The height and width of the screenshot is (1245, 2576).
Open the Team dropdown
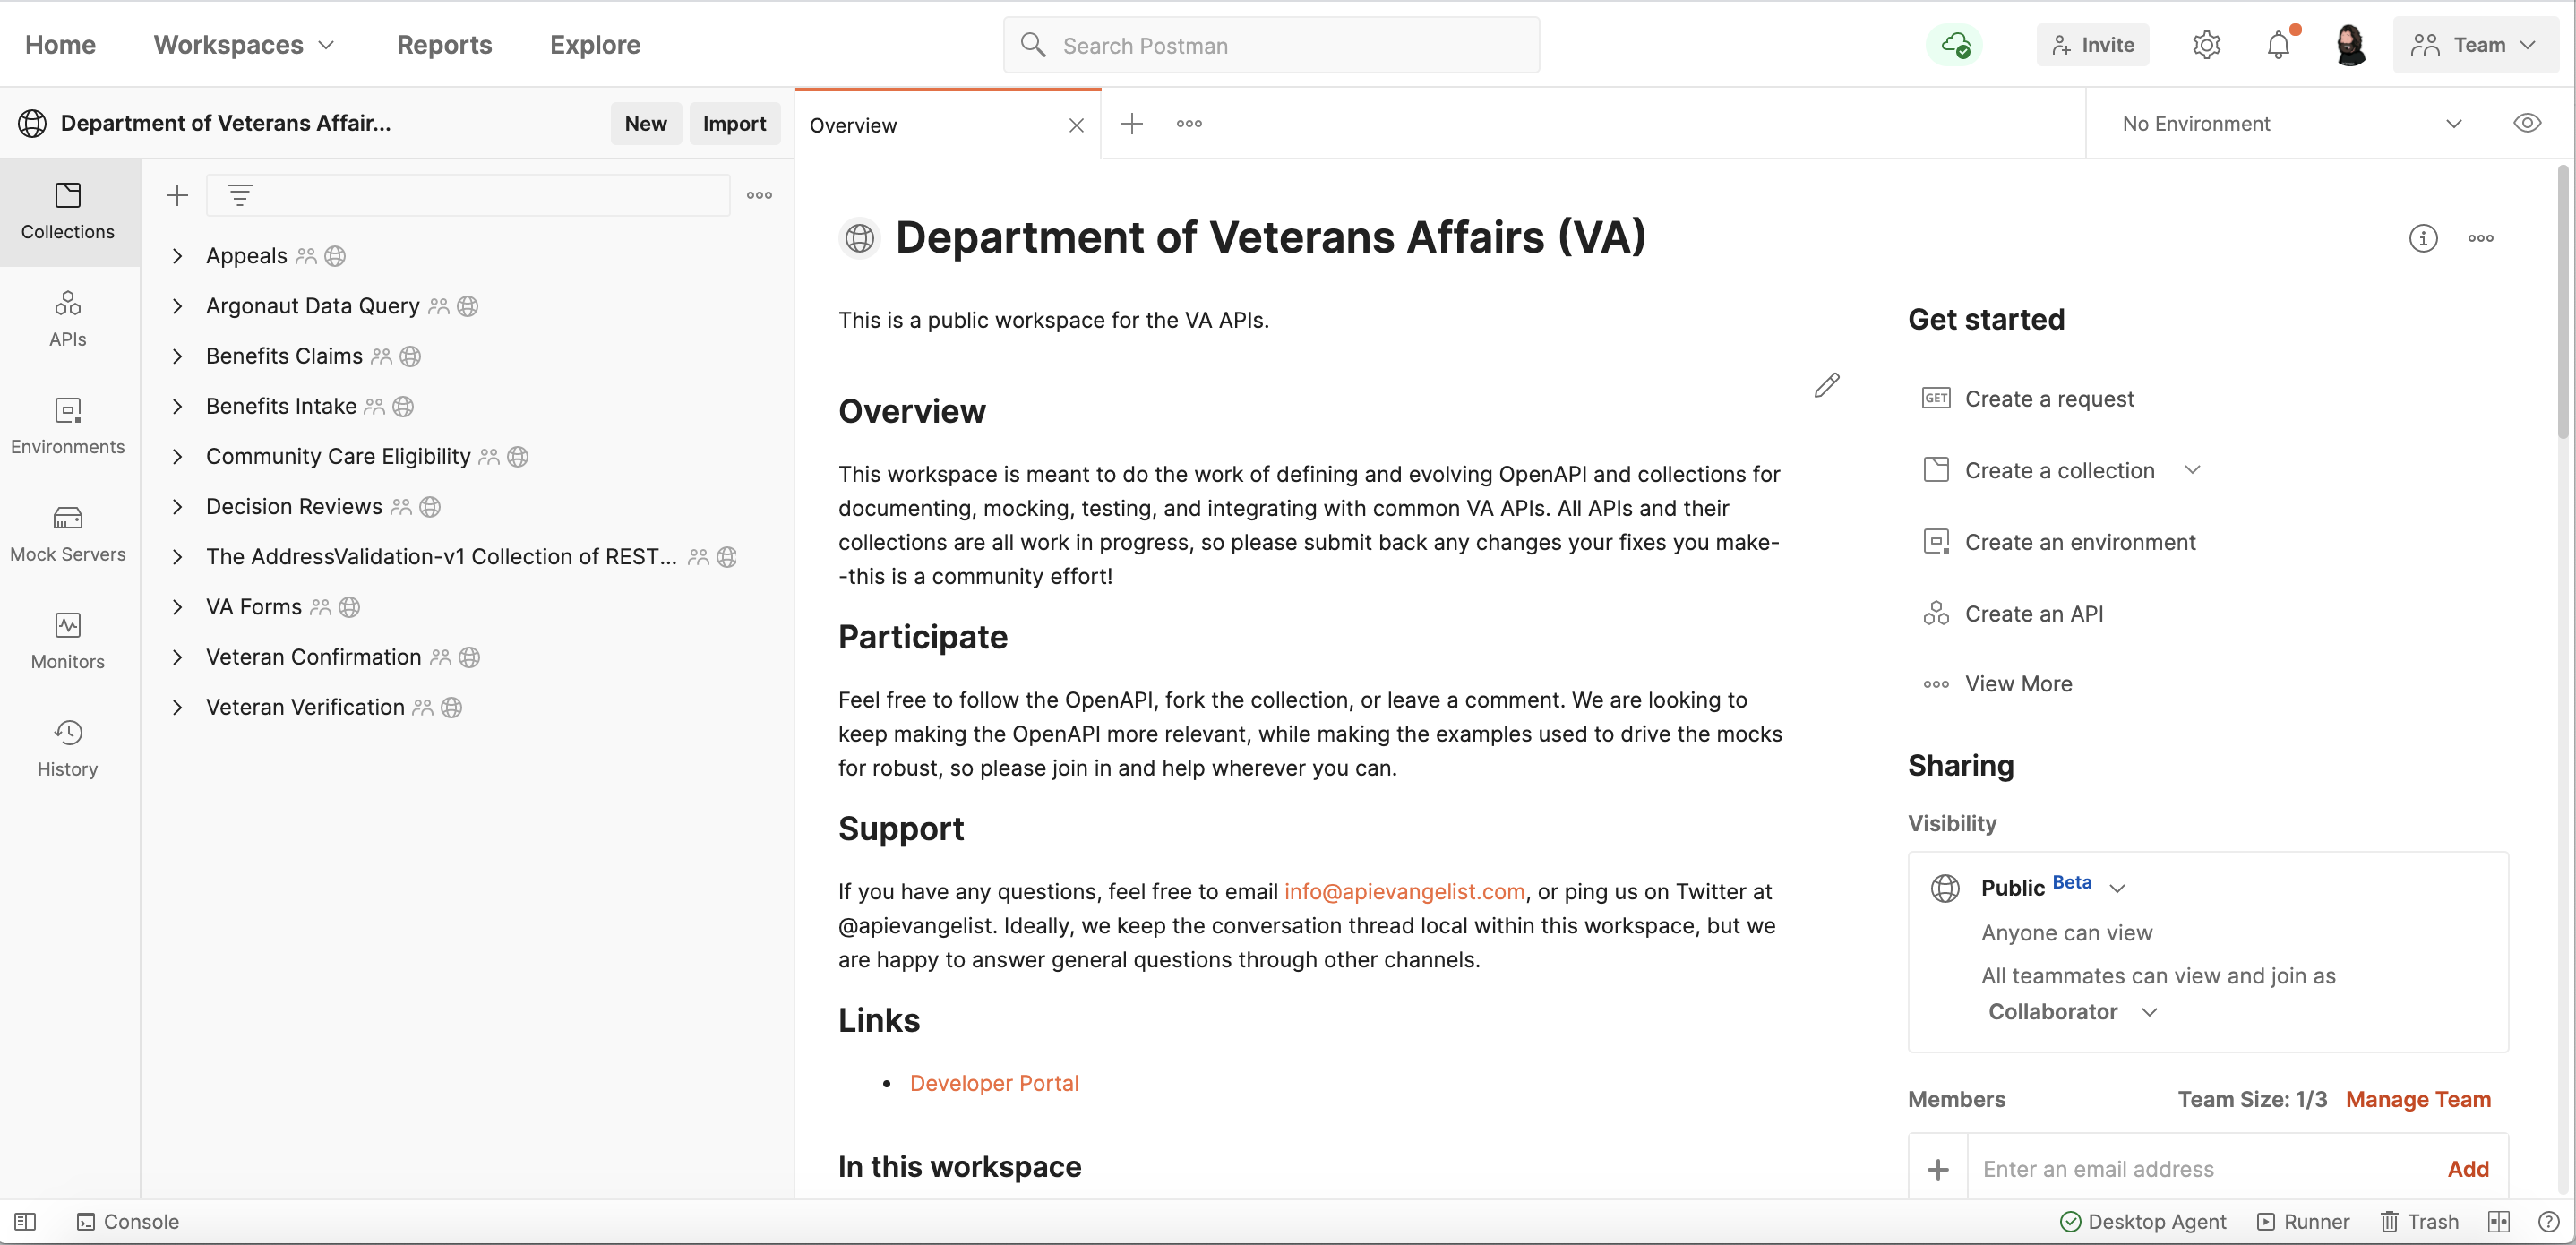2474,45
